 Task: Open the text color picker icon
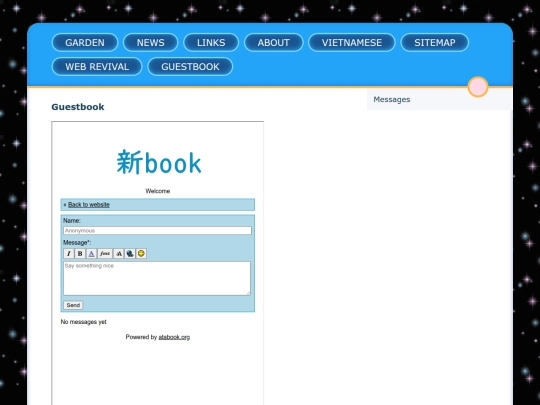pyautogui.click(x=91, y=254)
